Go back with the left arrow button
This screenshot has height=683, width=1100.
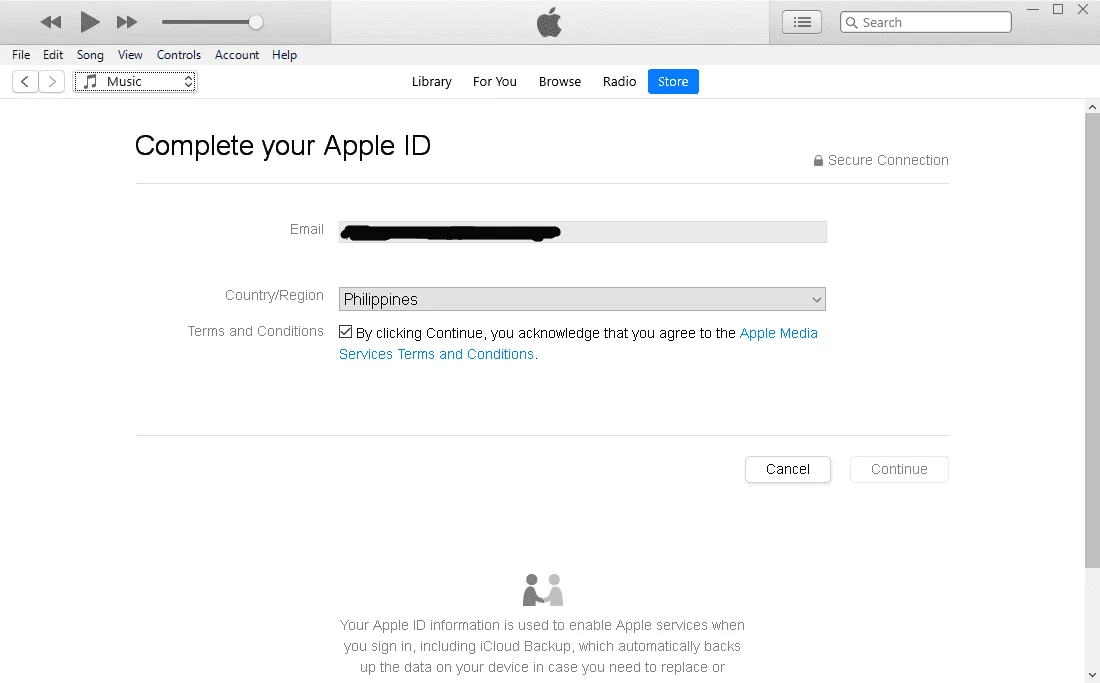pyautogui.click(x=25, y=81)
